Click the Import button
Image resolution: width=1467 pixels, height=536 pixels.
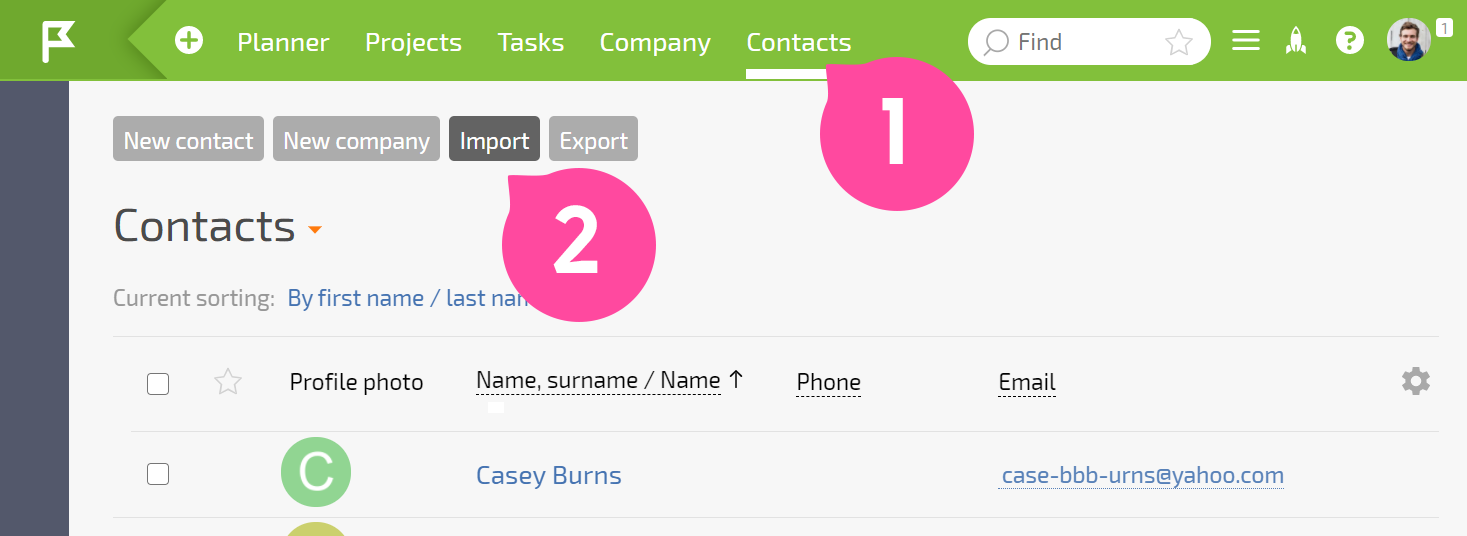click(x=494, y=140)
